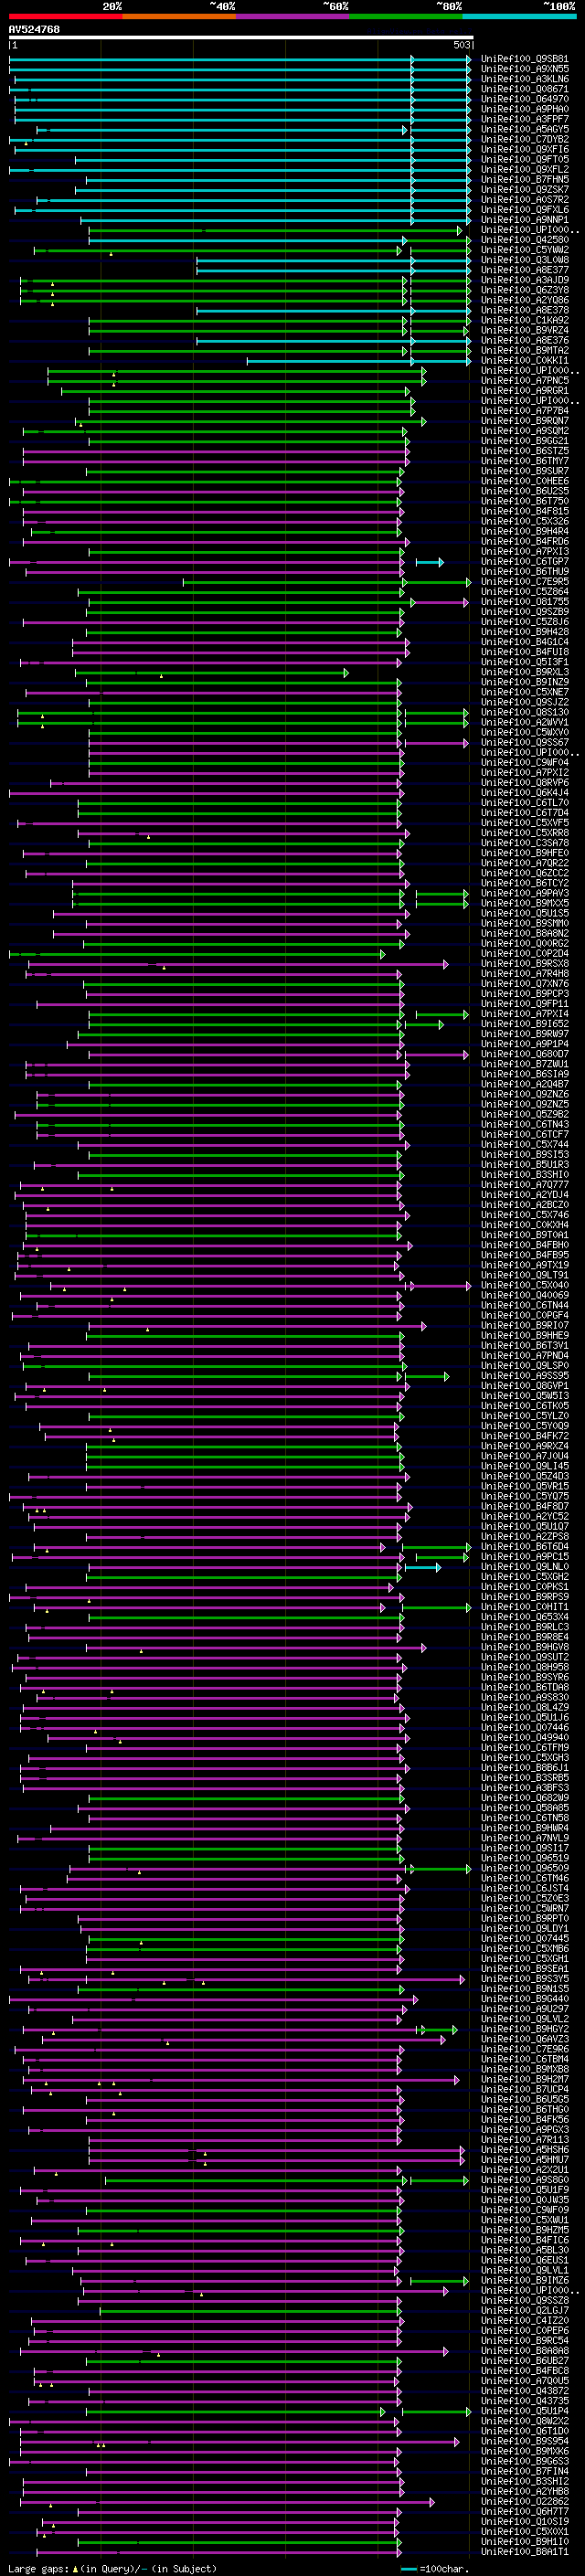
Task: Choose the UniRef100_B9GG21 entry
Action: click(525, 441)
